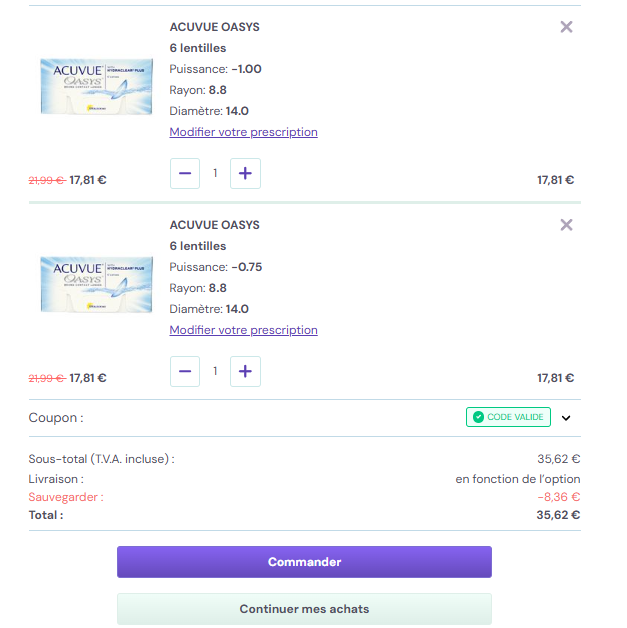The height and width of the screenshot is (628, 627).
Task: Click the green 'CODE VALIDE' badge
Action: [508, 417]
